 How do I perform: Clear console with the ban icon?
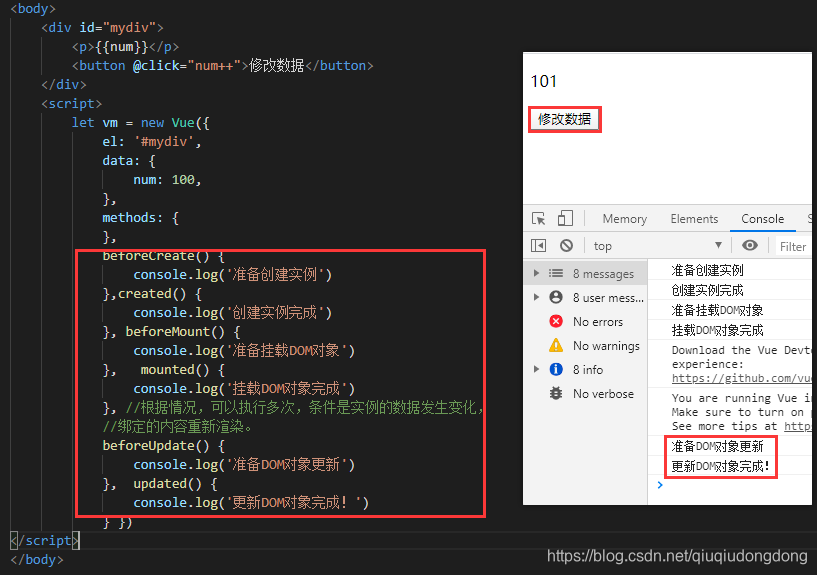[x=566, y=245]
